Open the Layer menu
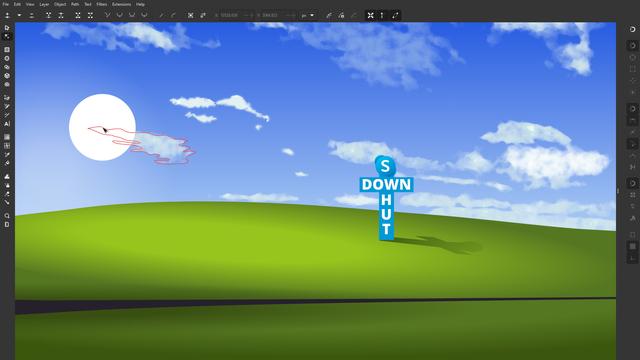Image resolution: width=640 pixels, height=360 pixels. (x=44, y=4)
